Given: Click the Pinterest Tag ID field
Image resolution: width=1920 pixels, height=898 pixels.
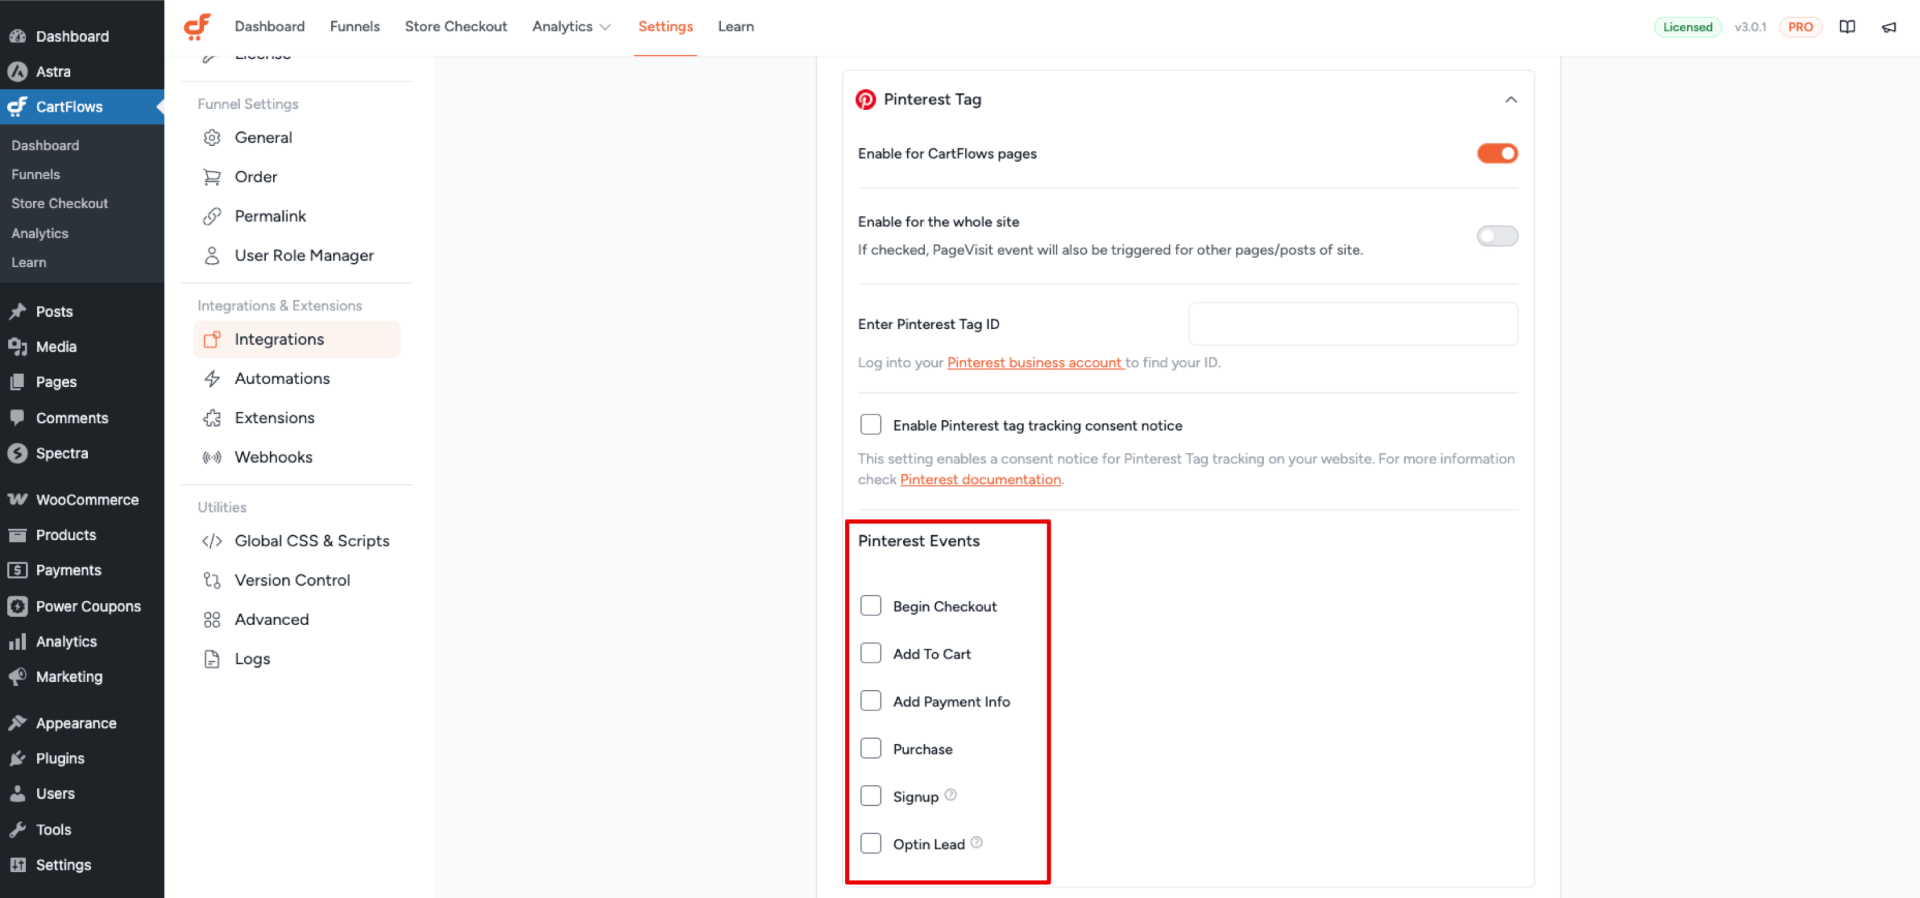Looking at the screenshot, I should tap(1353, 324).
